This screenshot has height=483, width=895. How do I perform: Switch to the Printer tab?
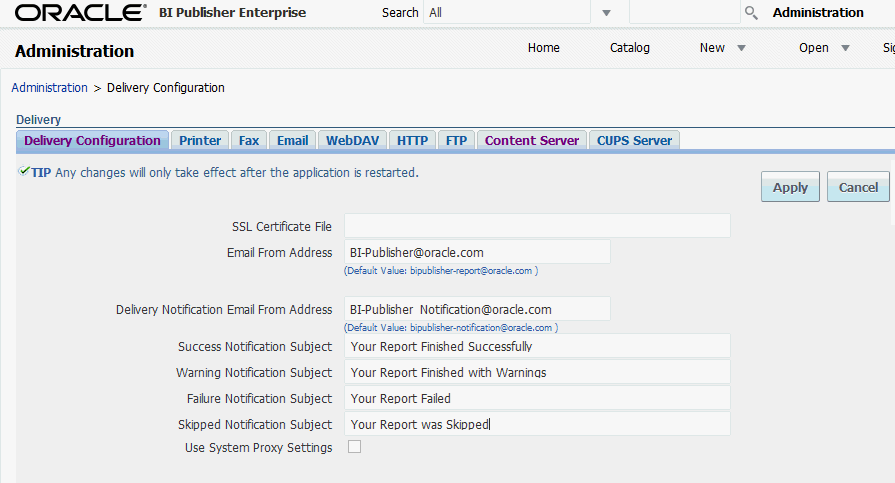click(200, 140)
